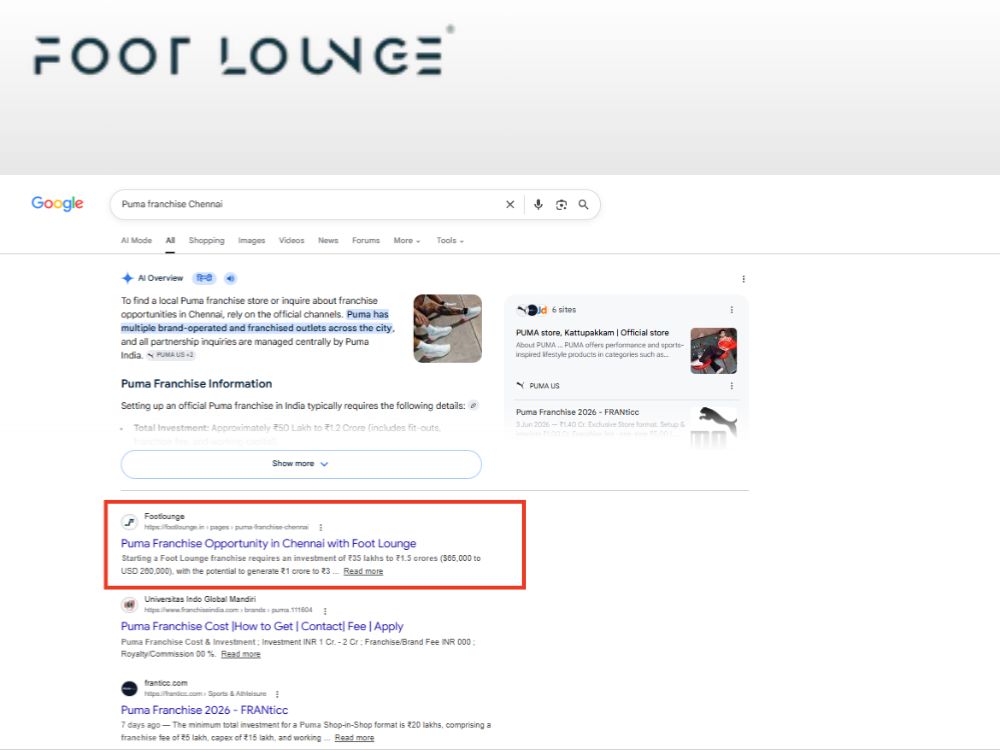Click the Google logo

click(57, 203)
